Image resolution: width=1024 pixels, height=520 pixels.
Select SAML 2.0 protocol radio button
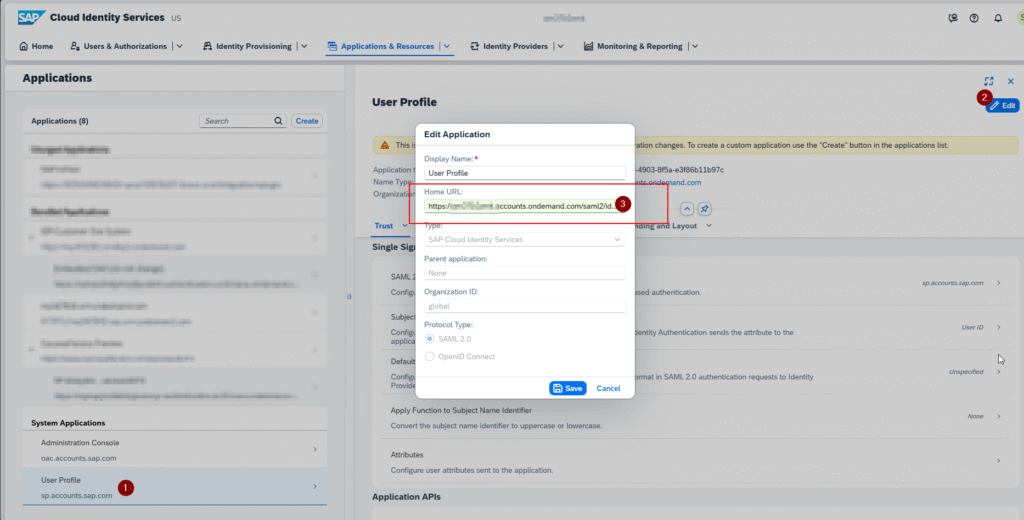pyautogui.click(x=430, y=339)
